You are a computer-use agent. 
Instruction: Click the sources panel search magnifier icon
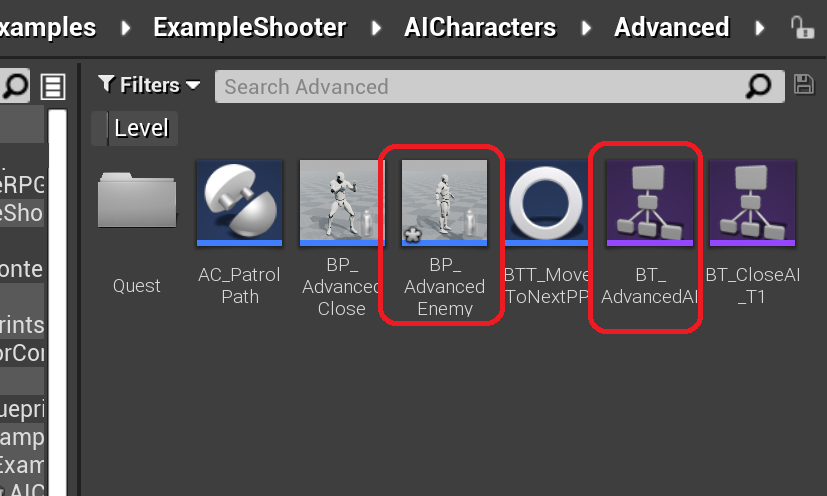point(15,85)
